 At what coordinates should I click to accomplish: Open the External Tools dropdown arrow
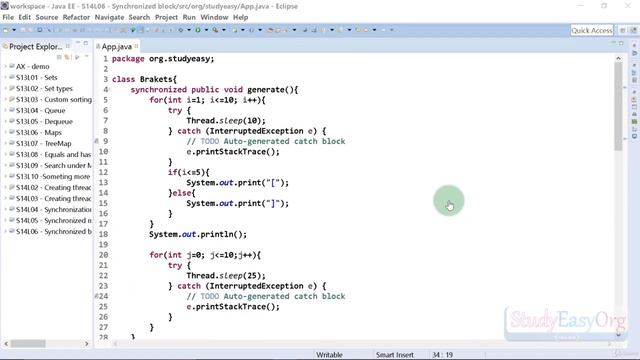click(x=224, y=30)
